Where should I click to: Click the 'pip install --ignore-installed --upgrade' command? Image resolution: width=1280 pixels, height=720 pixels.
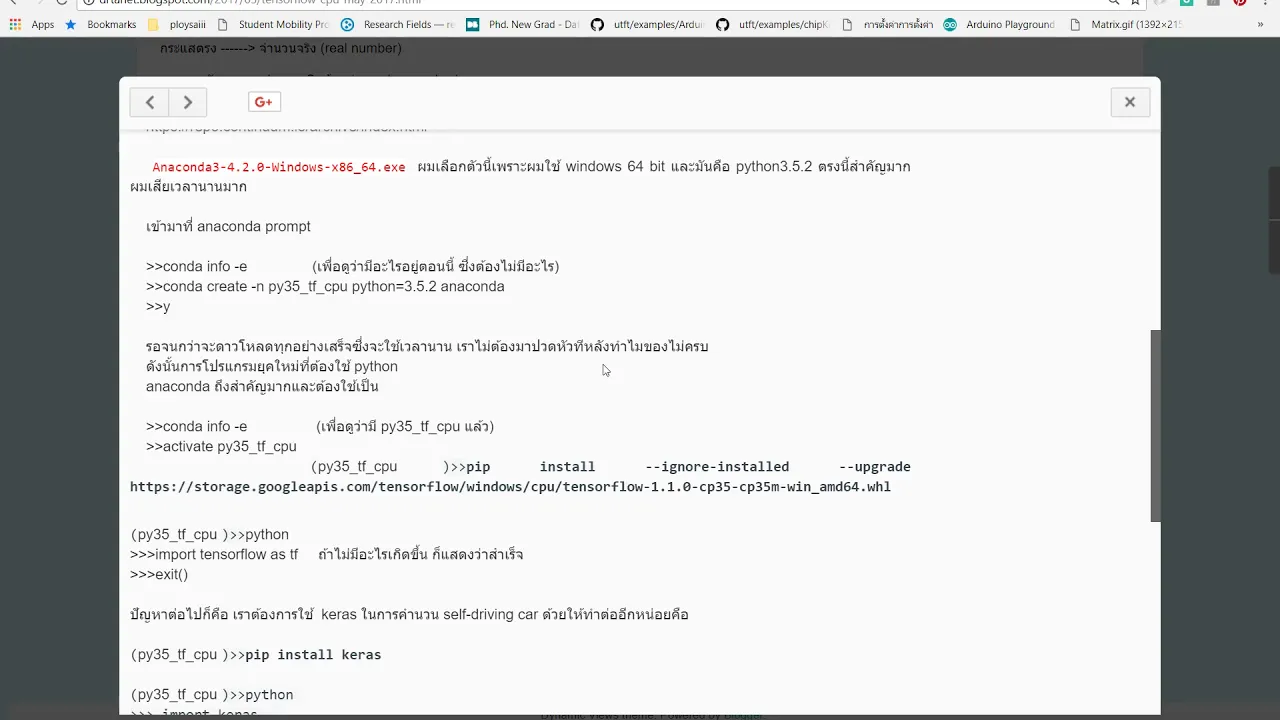click(688, 467)
